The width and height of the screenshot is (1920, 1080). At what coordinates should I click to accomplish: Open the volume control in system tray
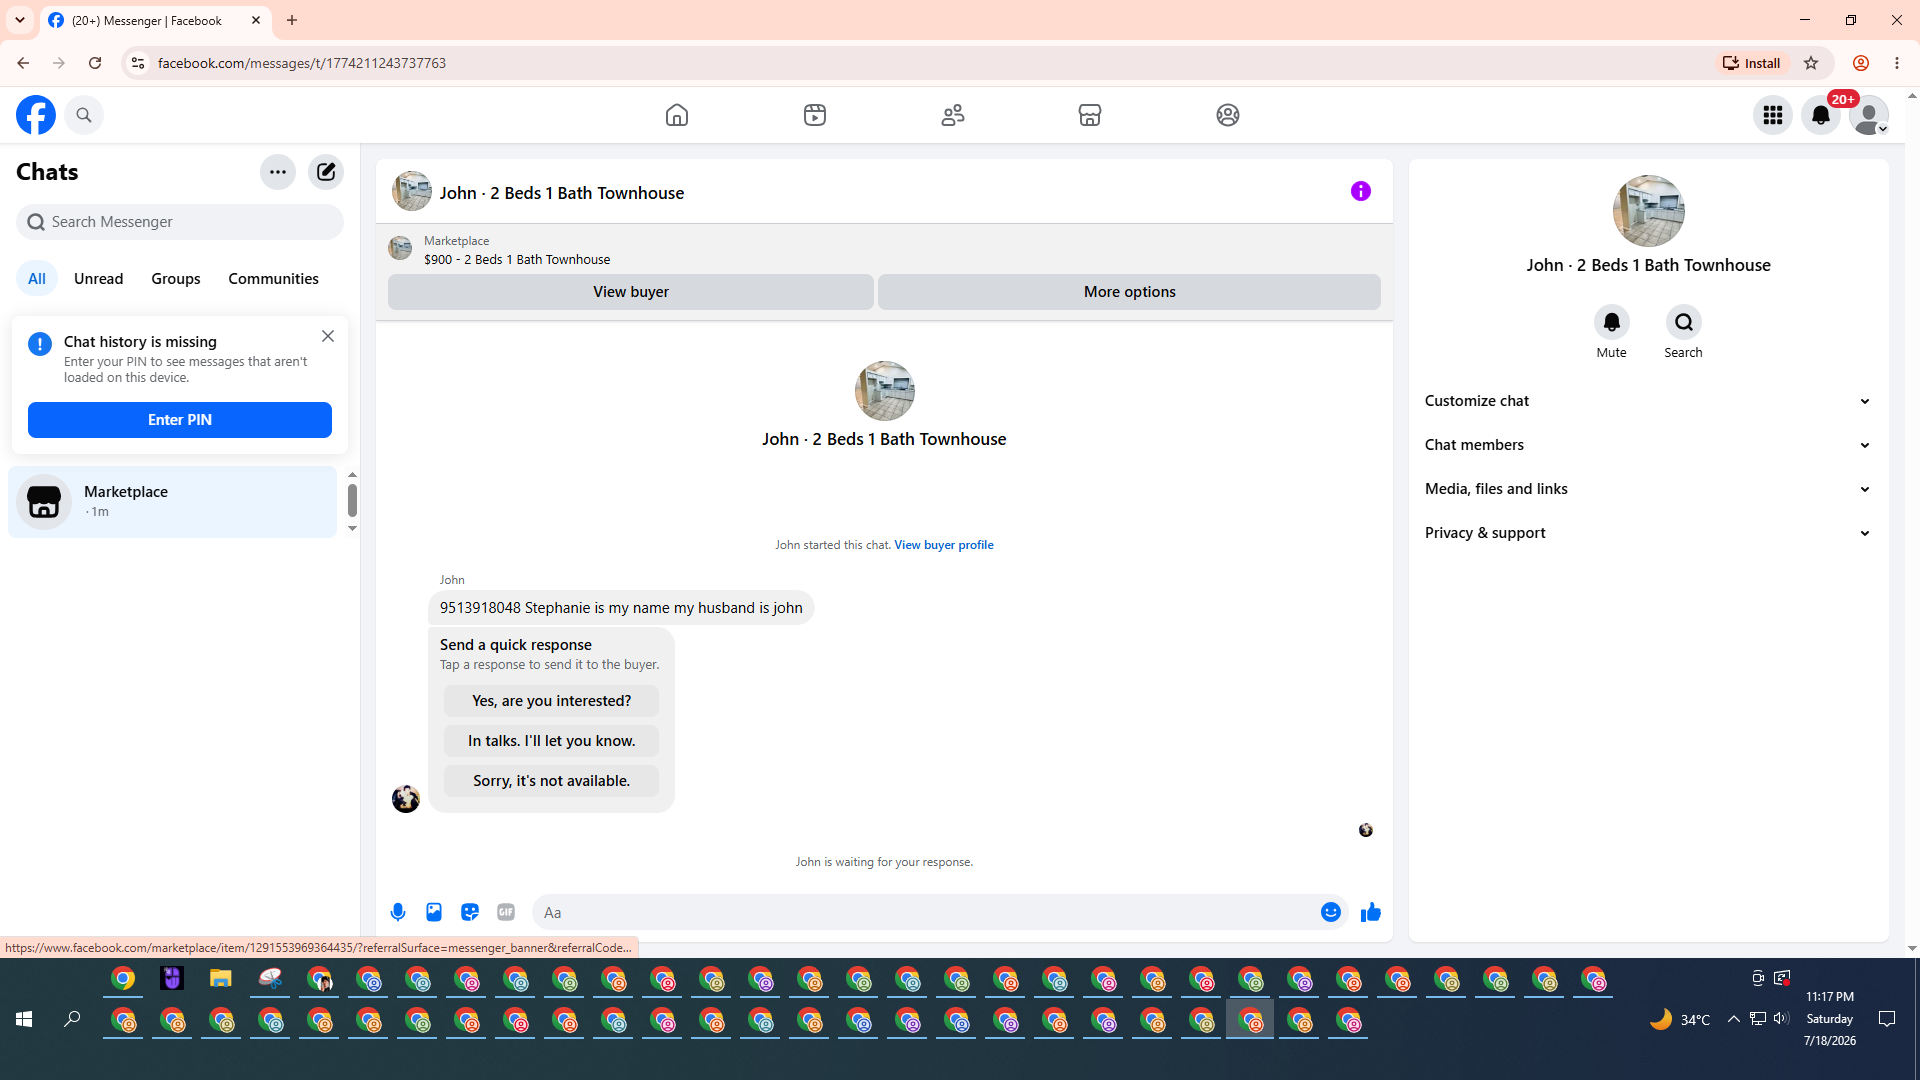pos(1782,1019)
